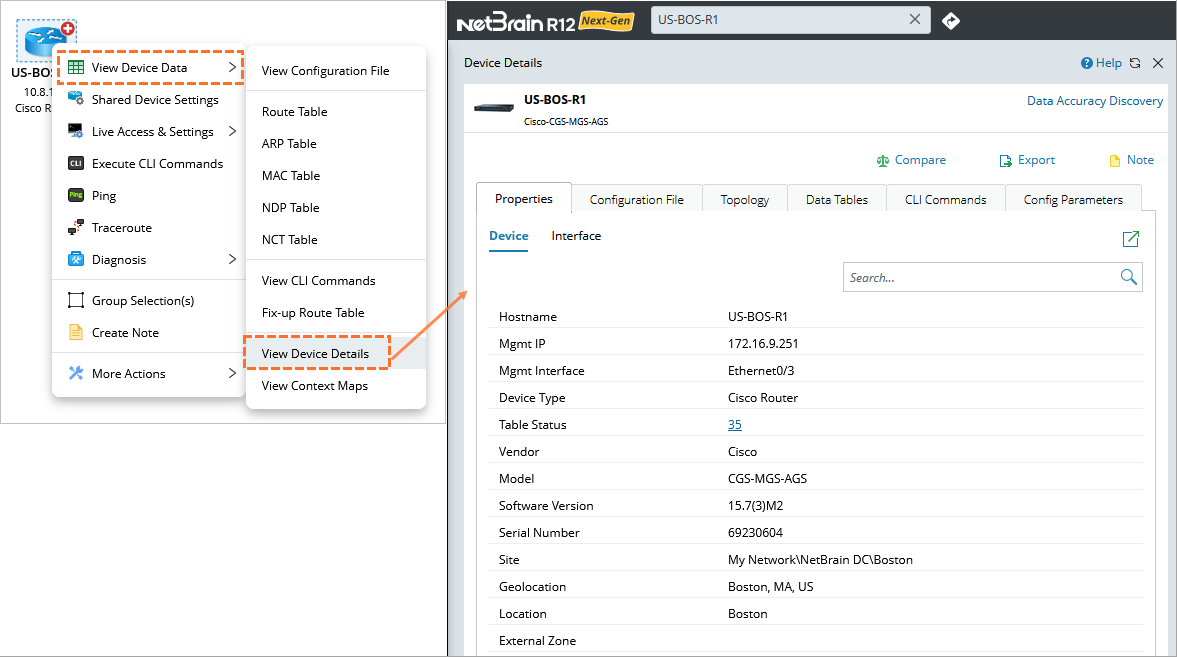The image size is (1177, 657).
Task: Switch to the Topology tab
Action: click(x=745, y=199)
